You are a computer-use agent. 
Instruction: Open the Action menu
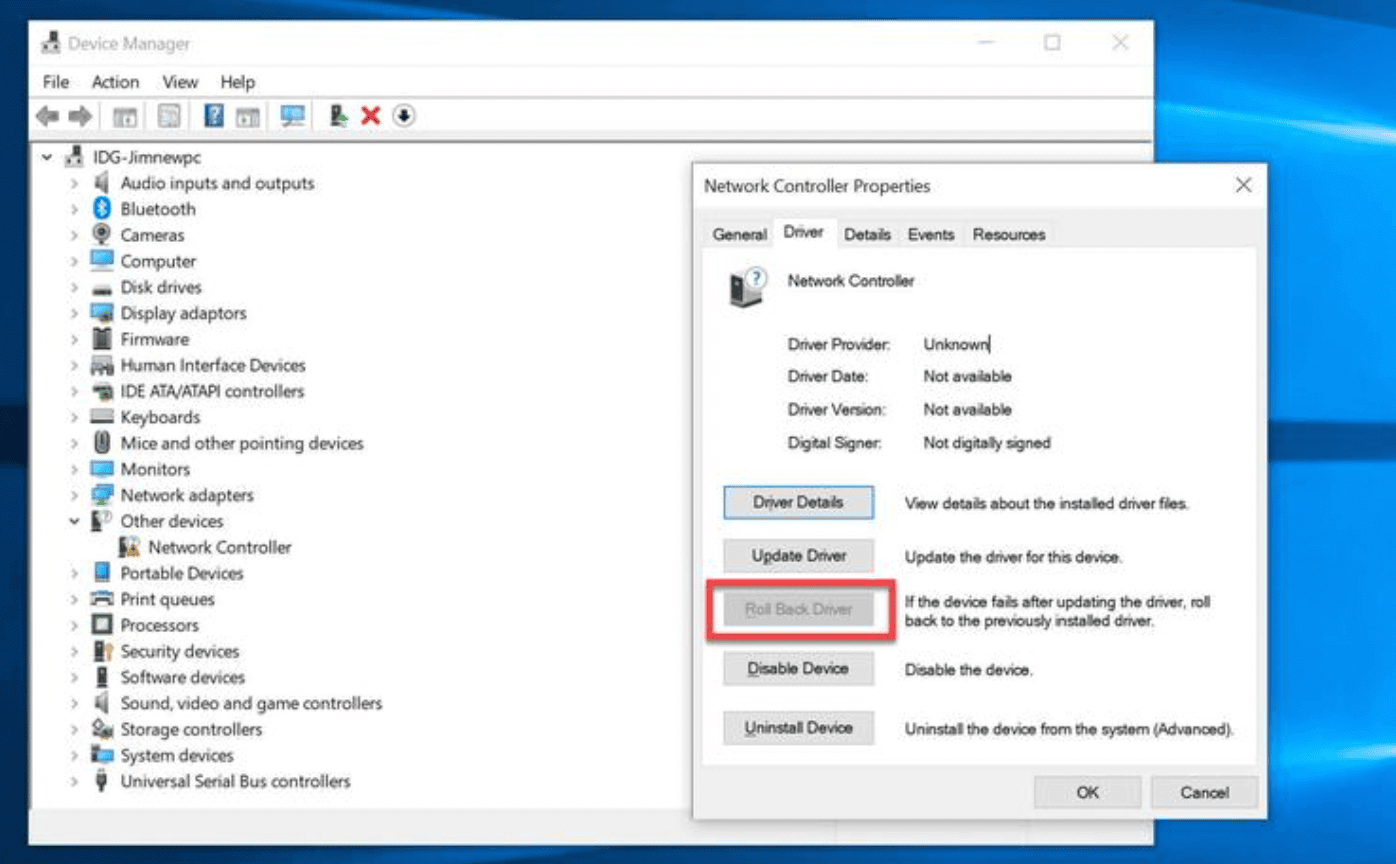tap(115, 82)
